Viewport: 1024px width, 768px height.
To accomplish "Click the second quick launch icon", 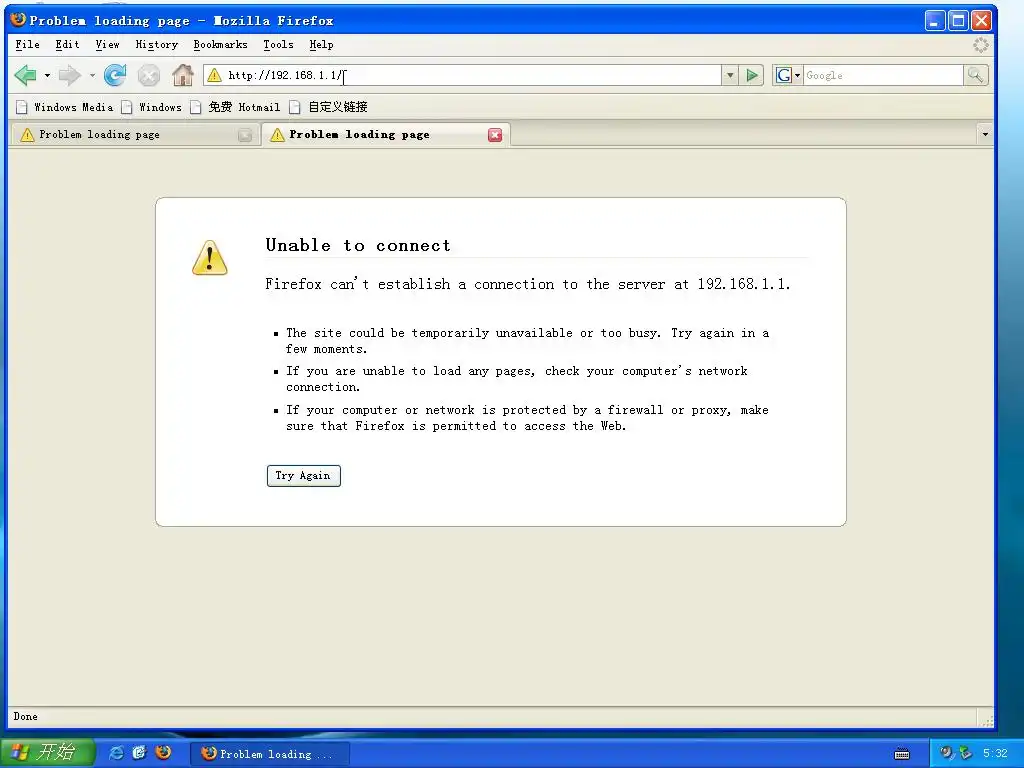I will point(139,753).
